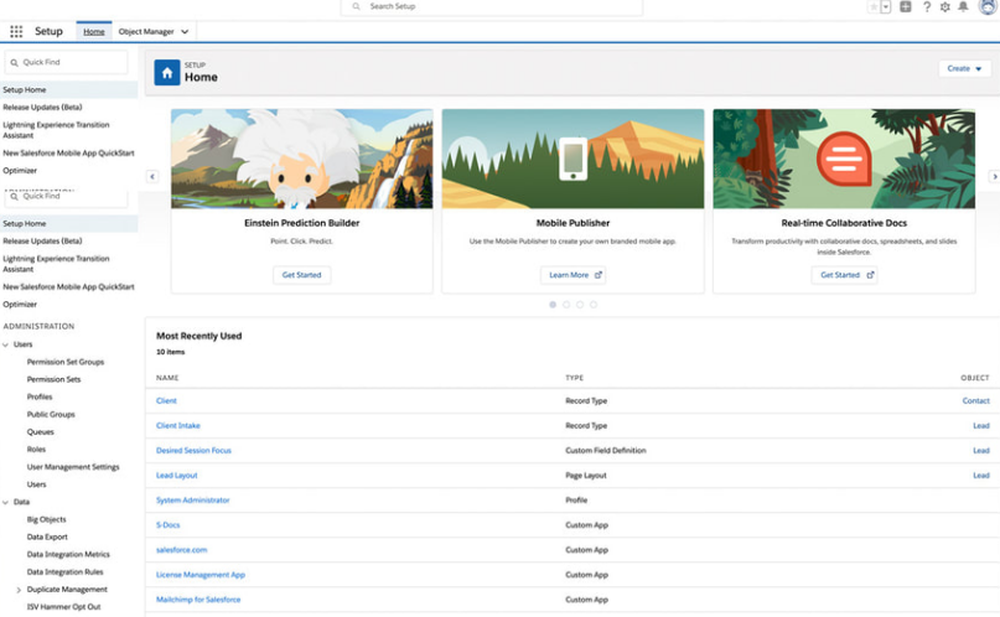Collapse the Data section chevron in sidebar
The height and width of the screenshot is (617, 1000).
(6, 502)
